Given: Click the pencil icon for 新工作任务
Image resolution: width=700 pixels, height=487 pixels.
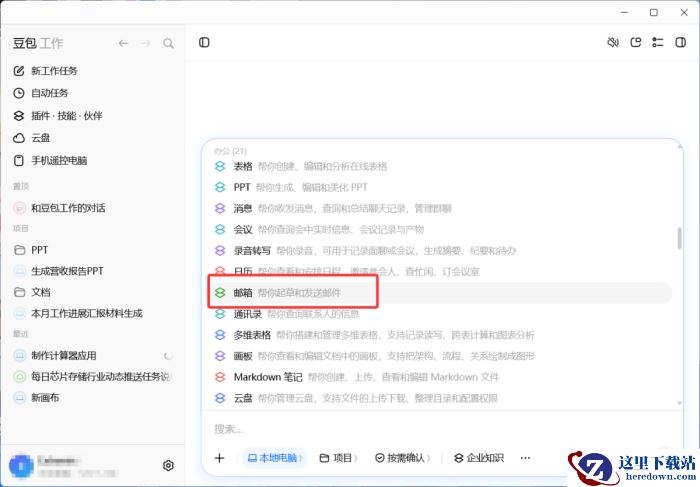Looking at the screenshot, I should (x=19, y=71).
